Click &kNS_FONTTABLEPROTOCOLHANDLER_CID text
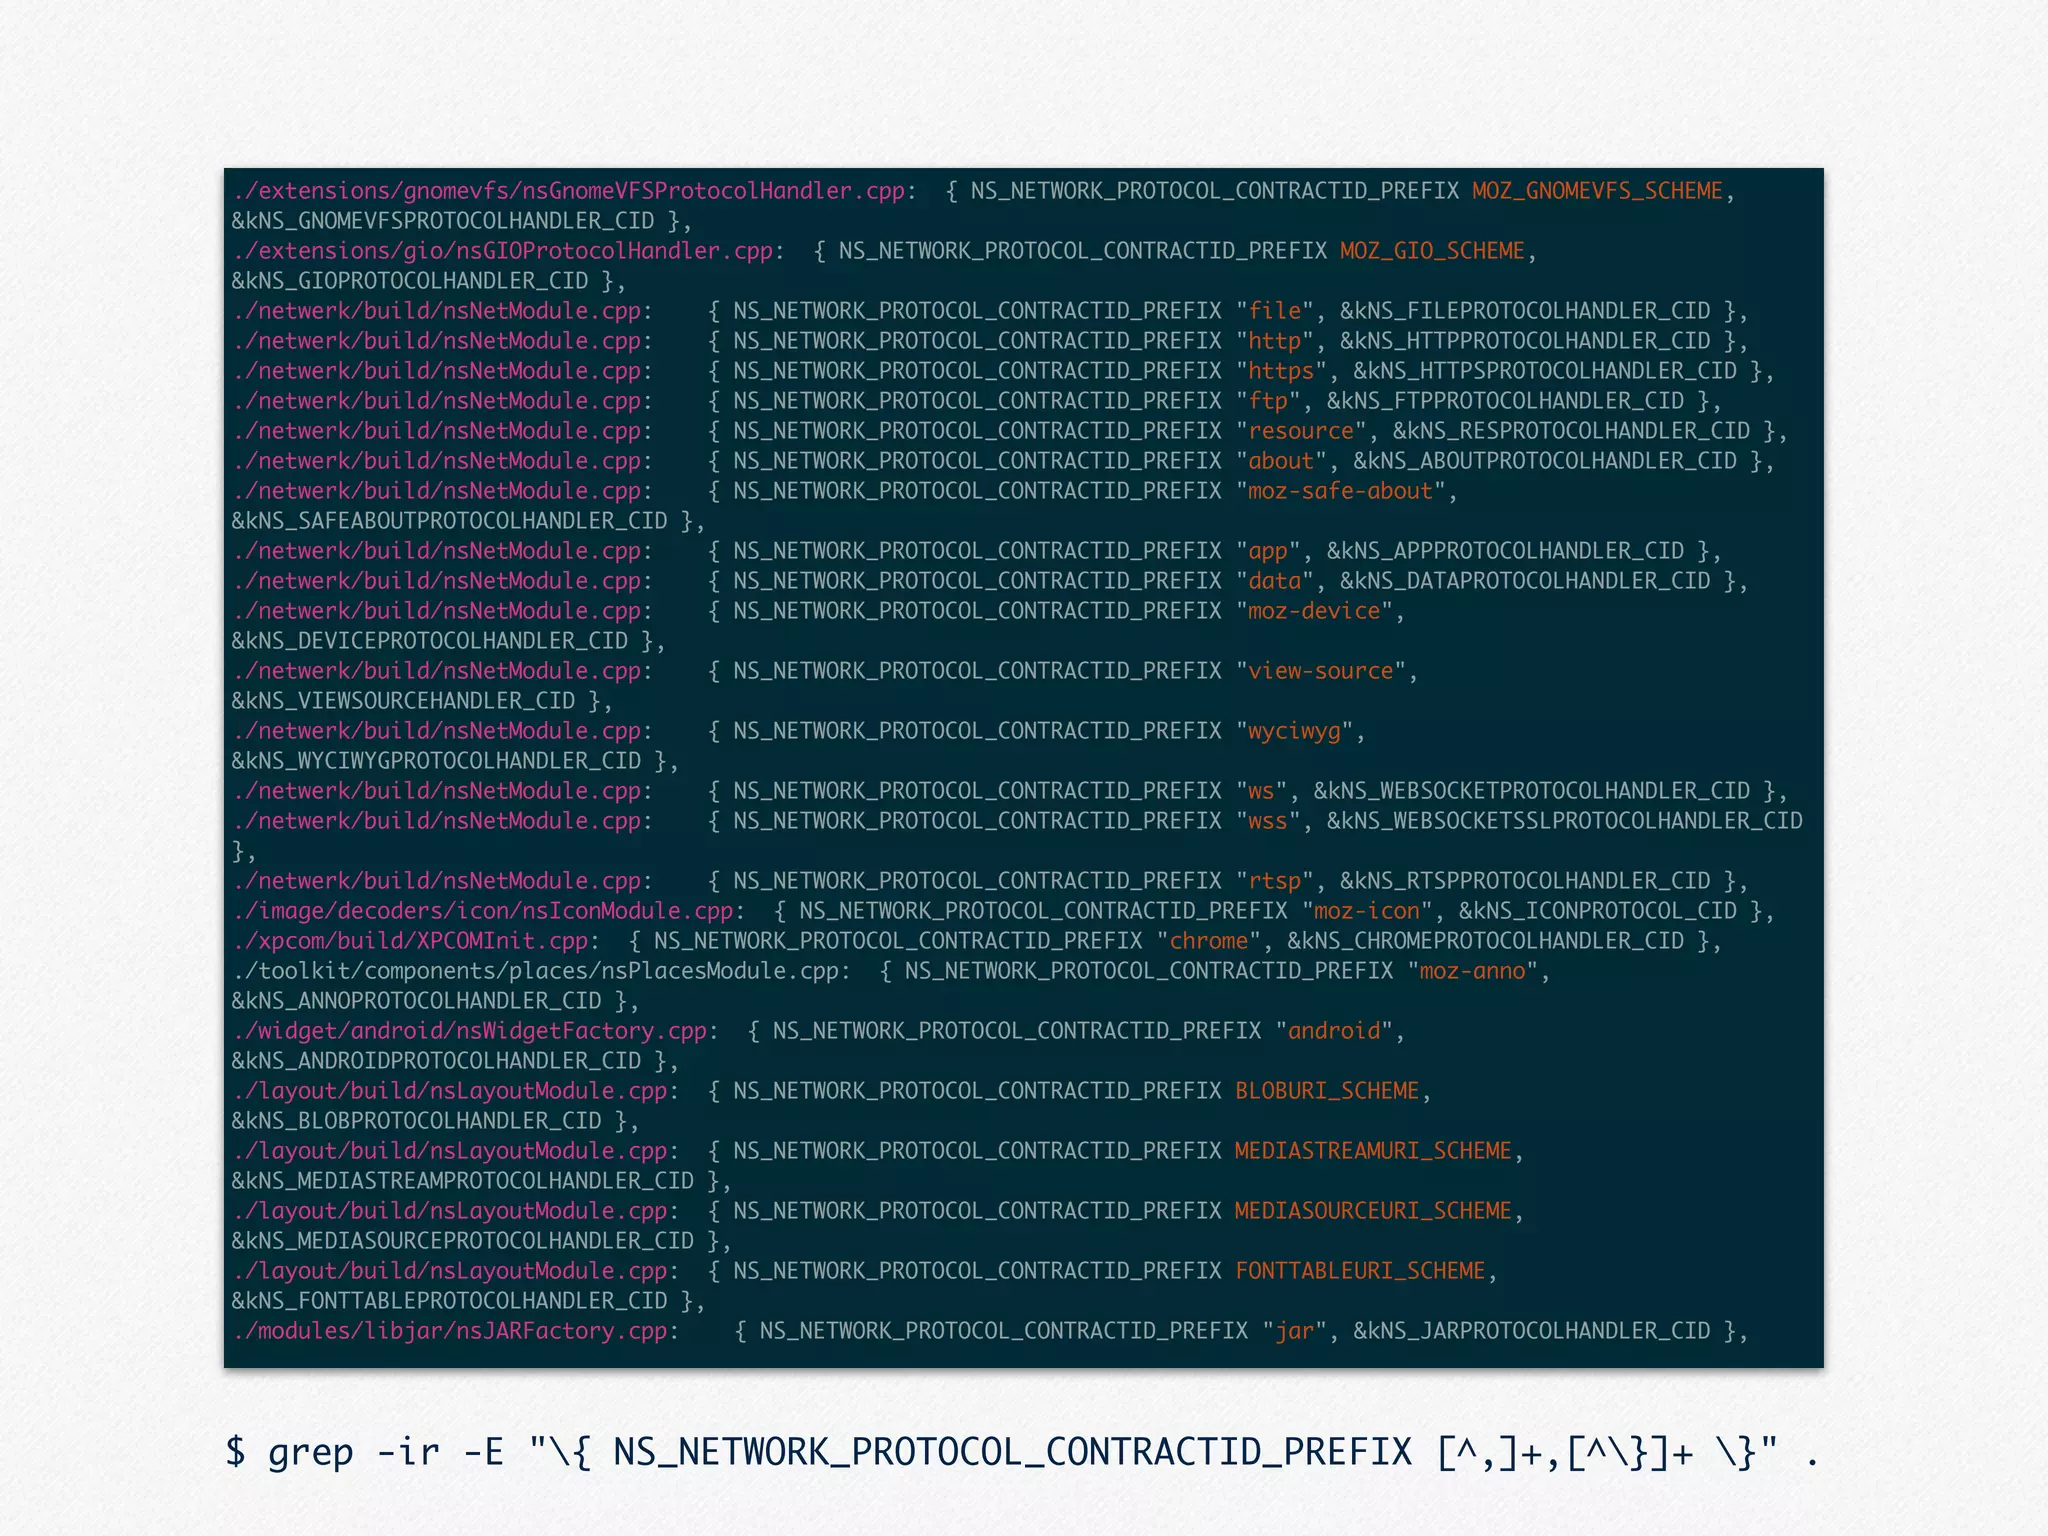The height and width of the screenshot is (1536, 2048). click(449, 1301)
